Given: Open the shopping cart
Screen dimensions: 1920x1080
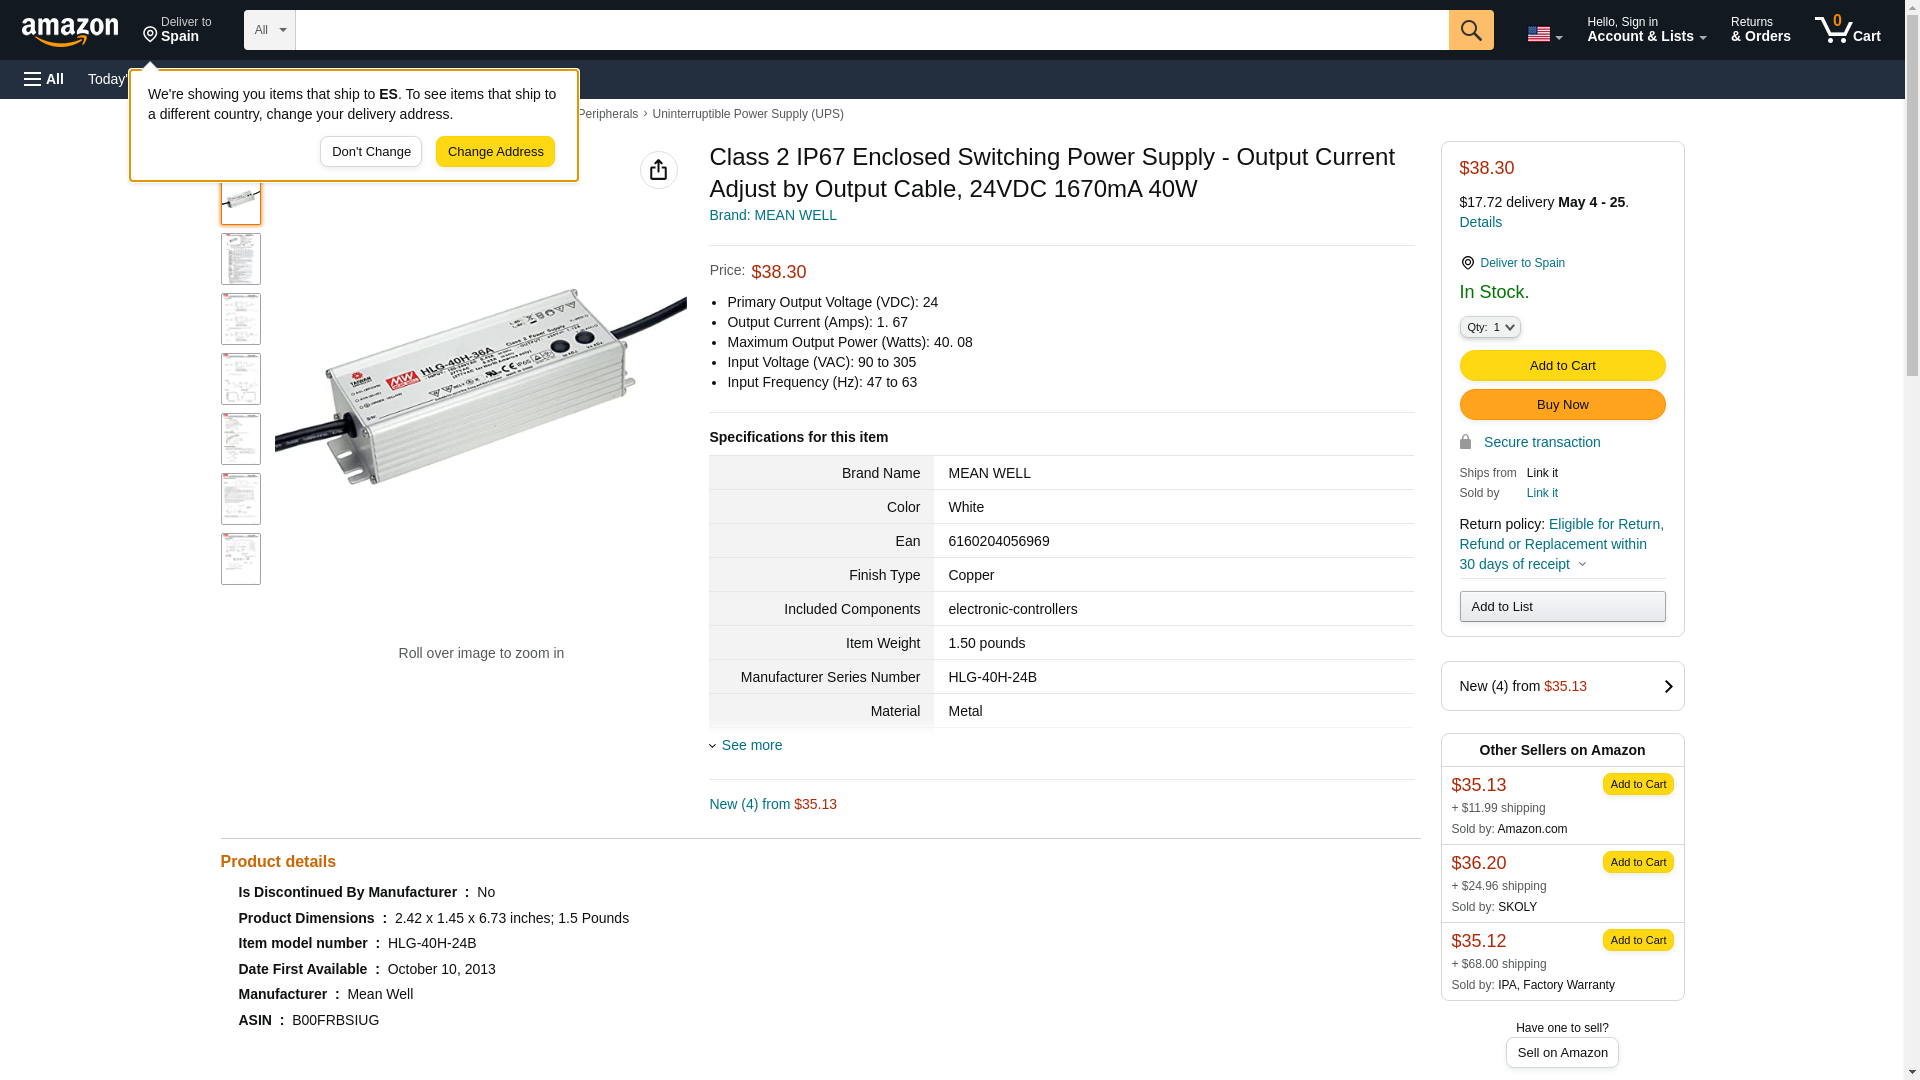Looking at the screenshot, I should (x=1847, y=30).
